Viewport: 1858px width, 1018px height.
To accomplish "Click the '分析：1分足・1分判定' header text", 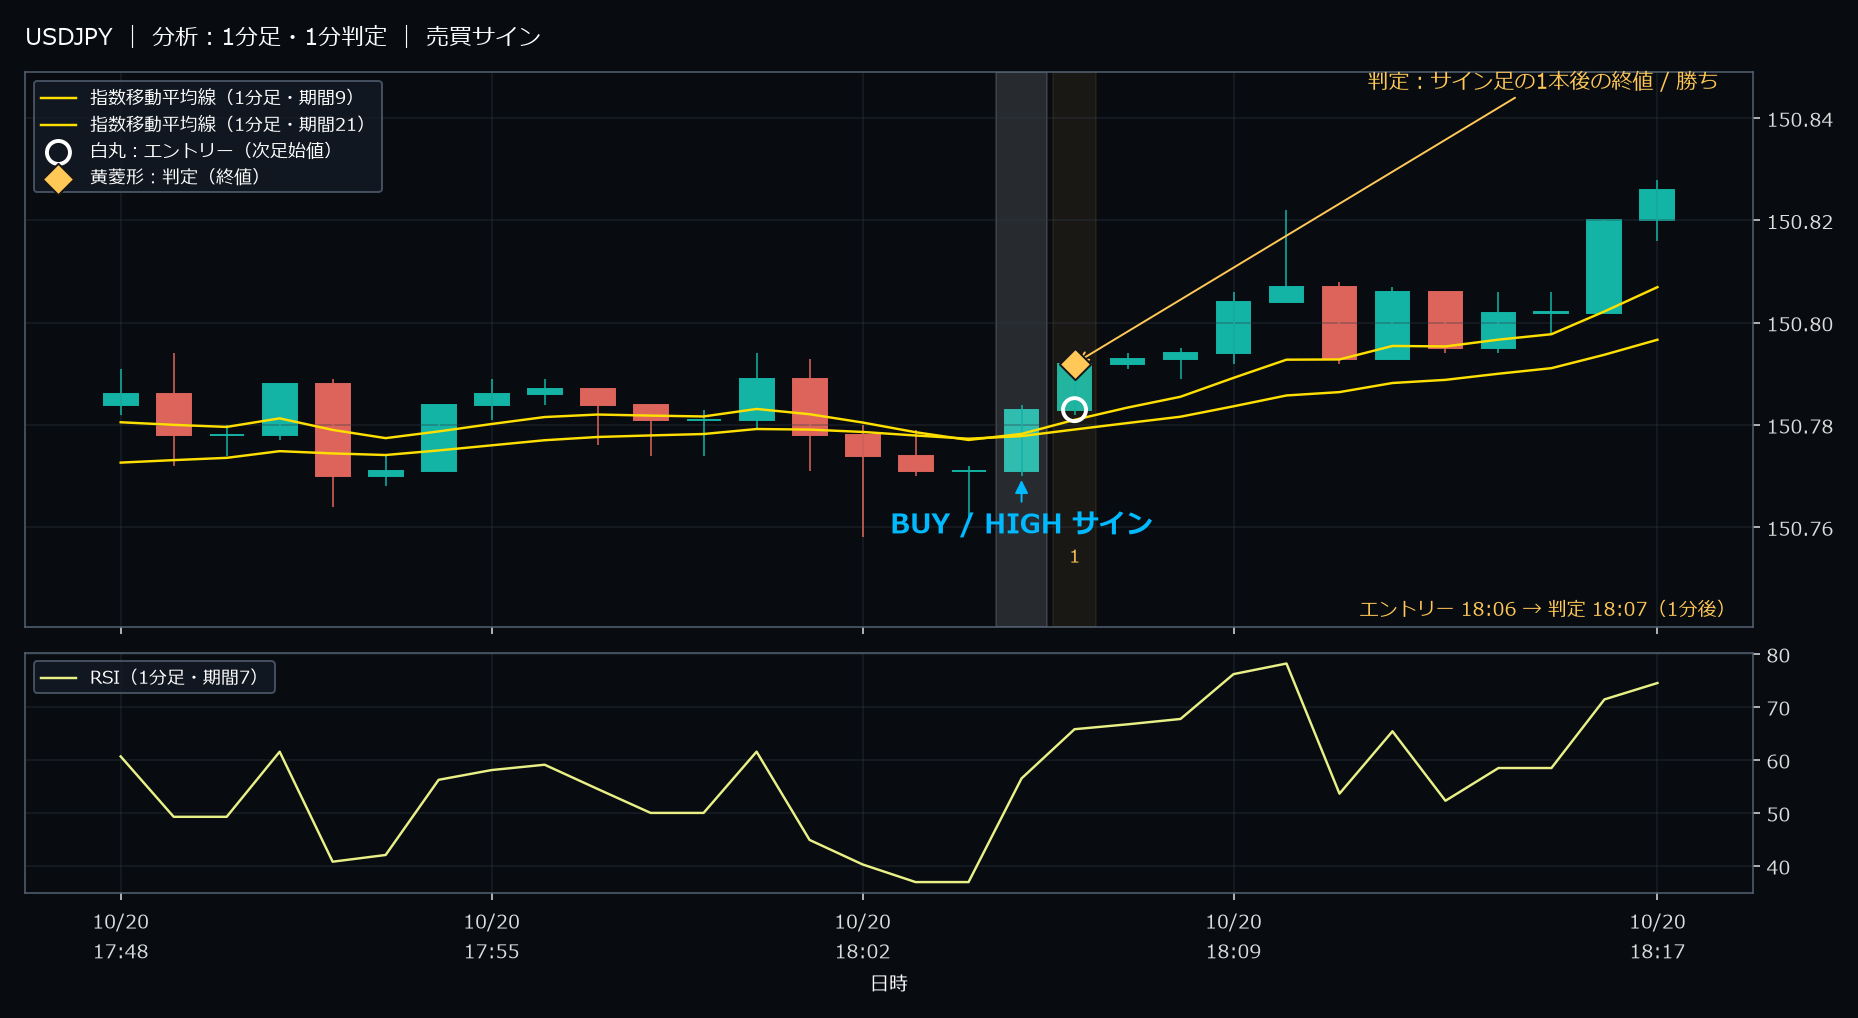I will click(269, 37).
